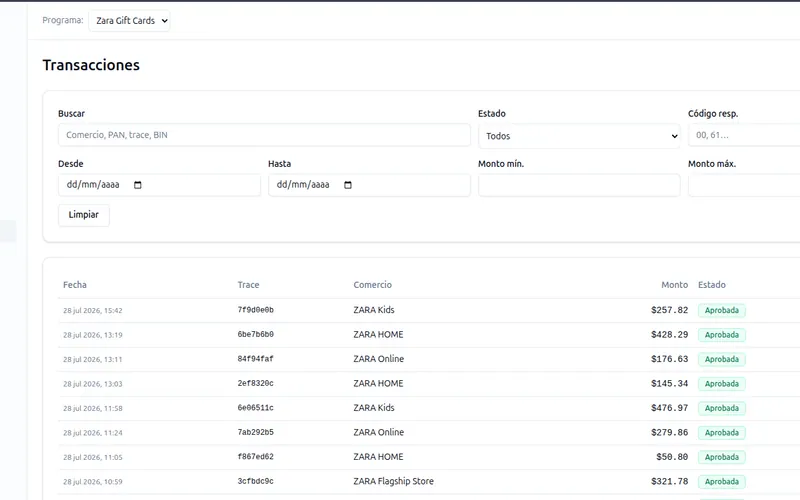Click the date 28 jul 2026, 10:59
800x500 pixels.
point(93,482)
